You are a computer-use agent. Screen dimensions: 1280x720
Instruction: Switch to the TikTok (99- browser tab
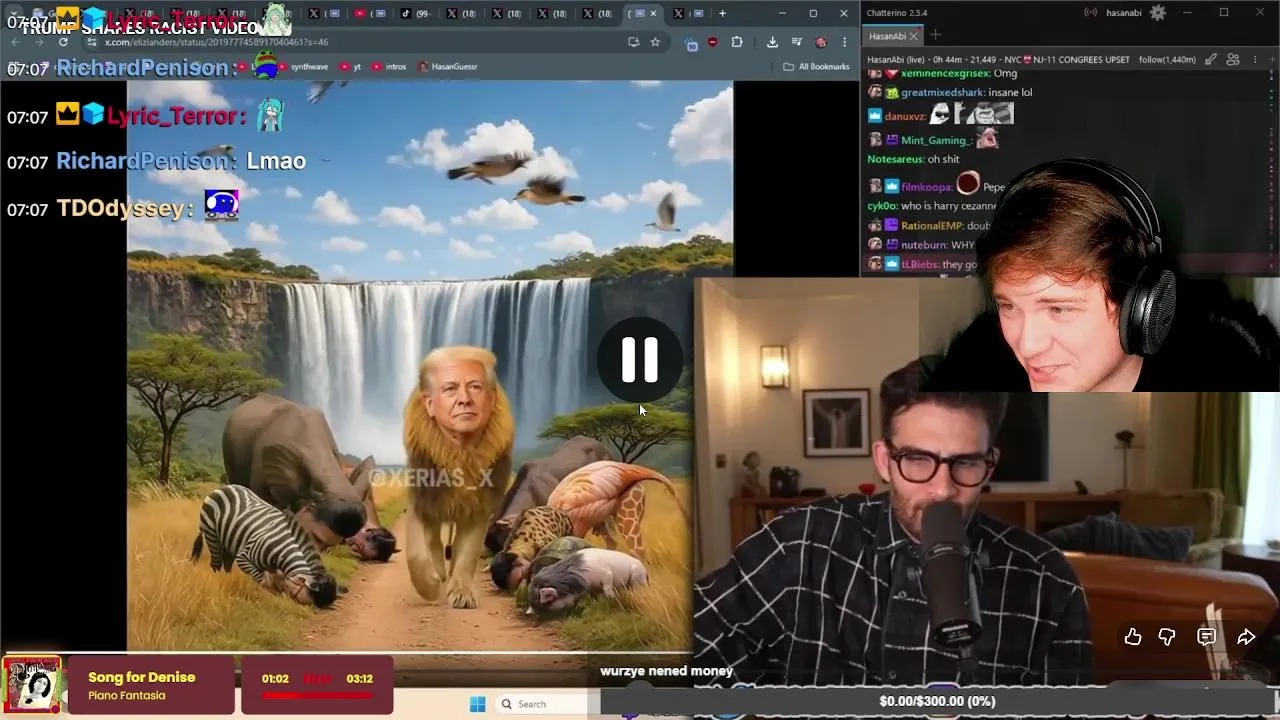tap(415, 13)
